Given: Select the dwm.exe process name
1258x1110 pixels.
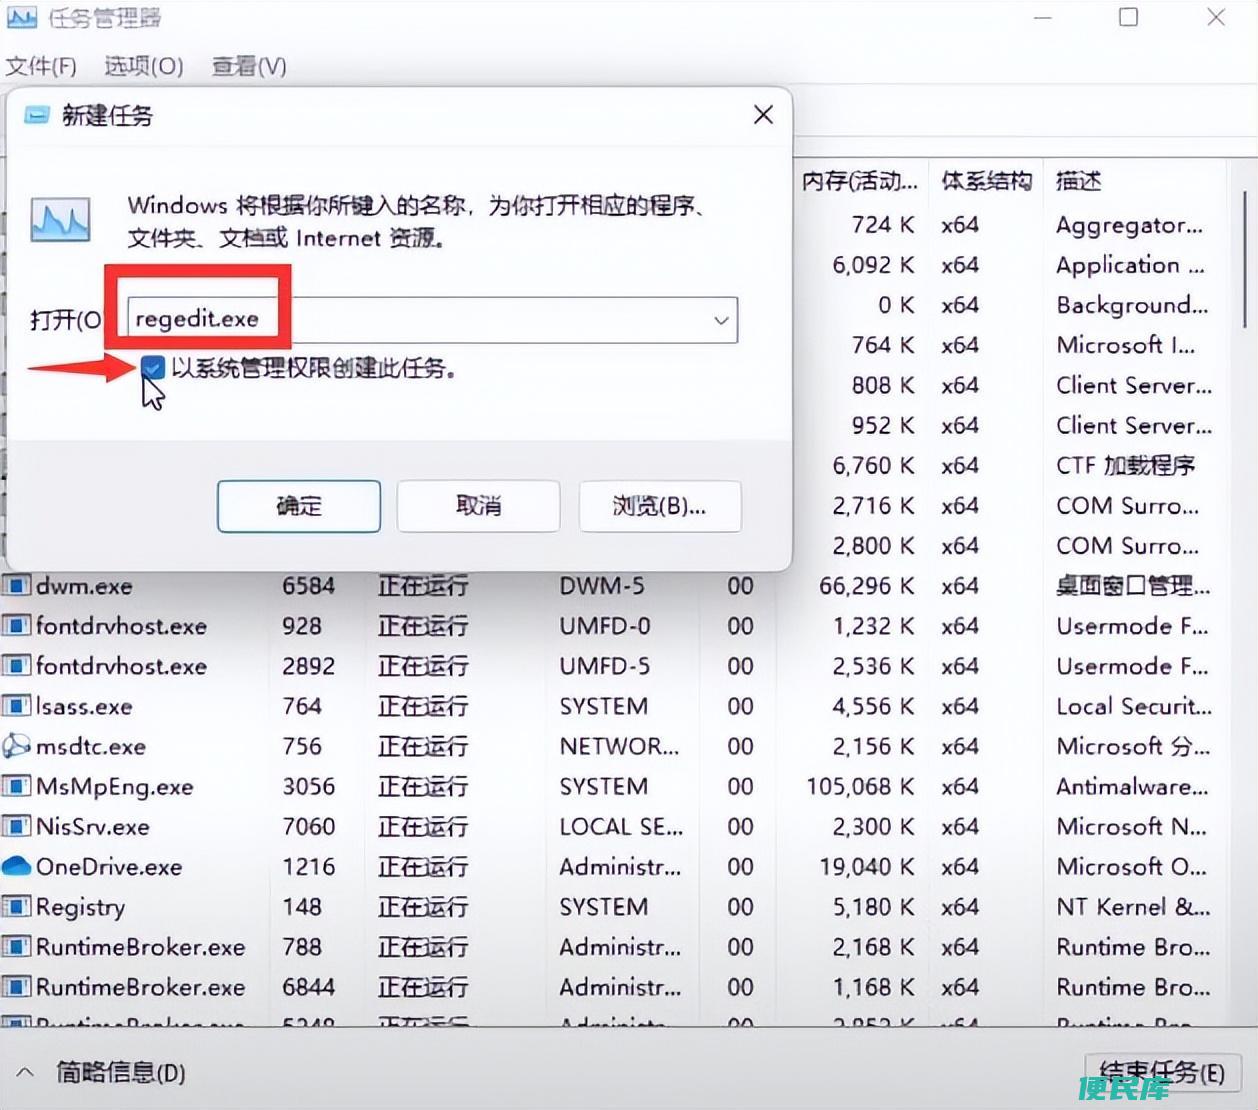Looking at the screenshot, I should click(x=84, y=586).
